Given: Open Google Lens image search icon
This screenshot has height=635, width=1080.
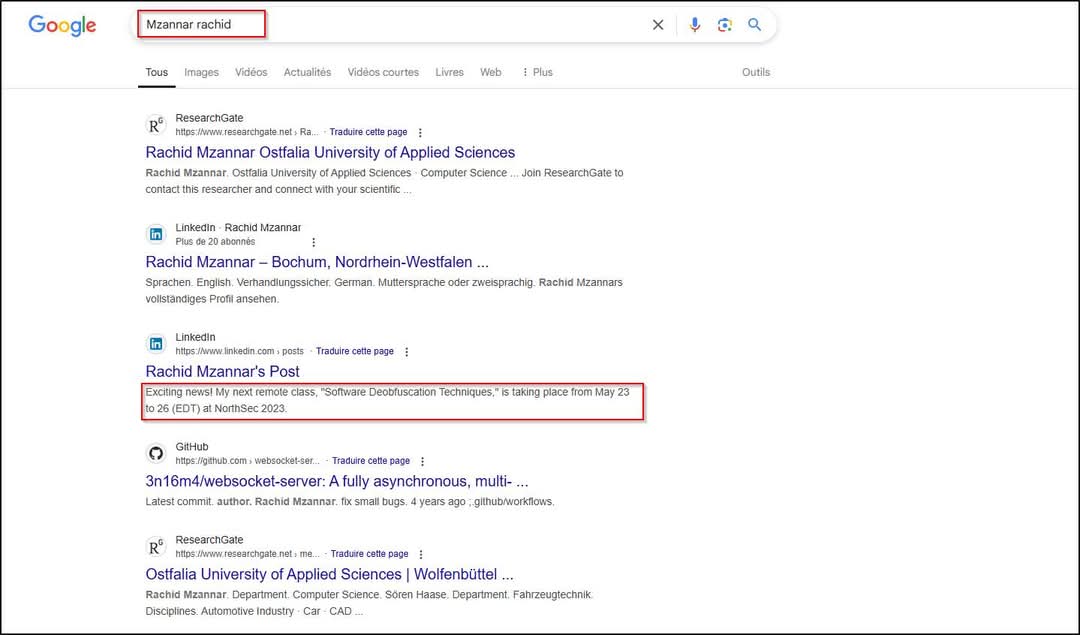Looking at the screenshot, I should 725,25.
